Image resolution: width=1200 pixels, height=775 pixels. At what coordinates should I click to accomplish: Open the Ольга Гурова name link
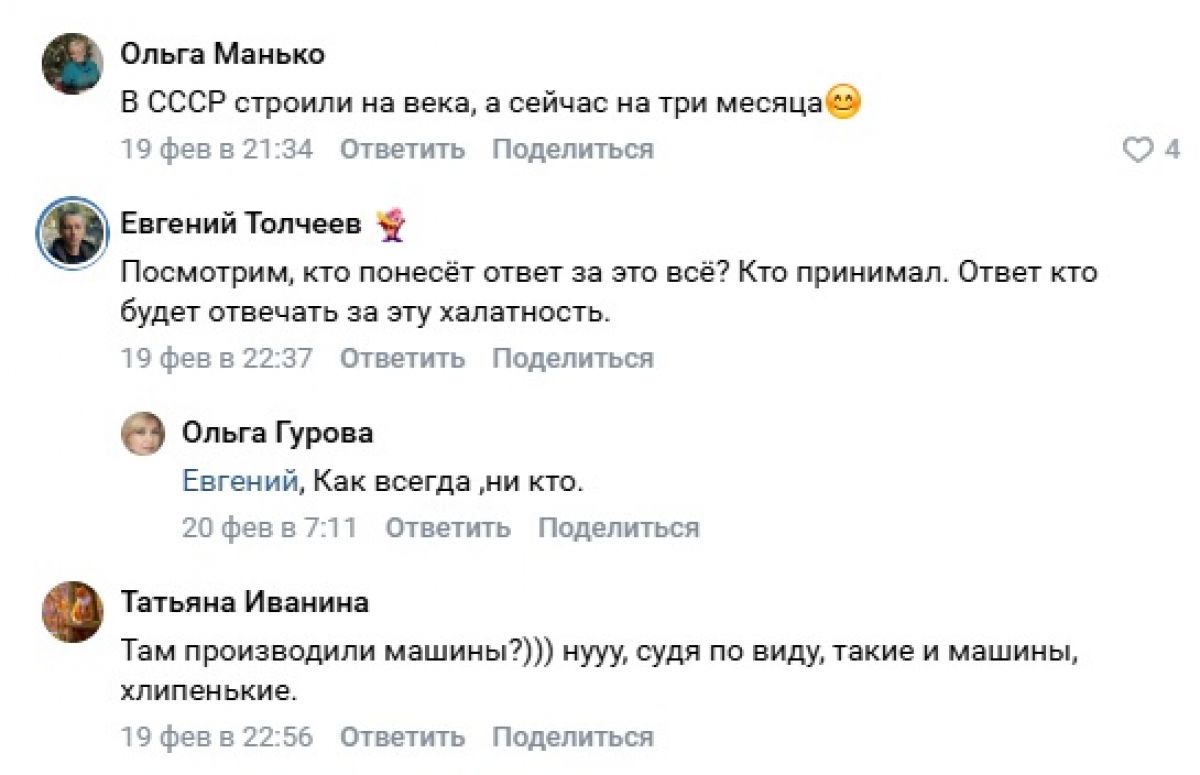point(277,432)
